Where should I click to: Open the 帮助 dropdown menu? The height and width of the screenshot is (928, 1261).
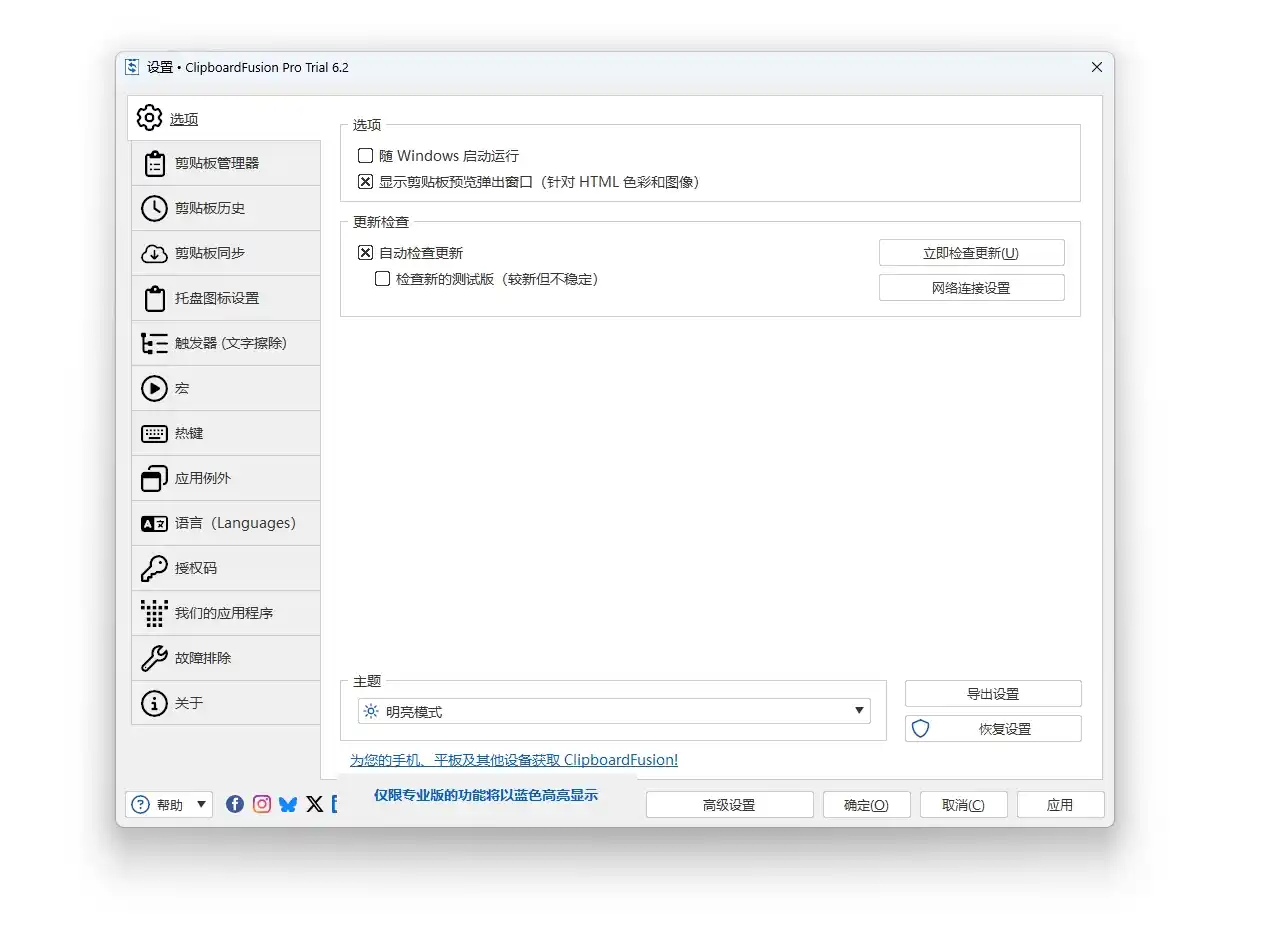pyautogui.click(x=169, y=804)
